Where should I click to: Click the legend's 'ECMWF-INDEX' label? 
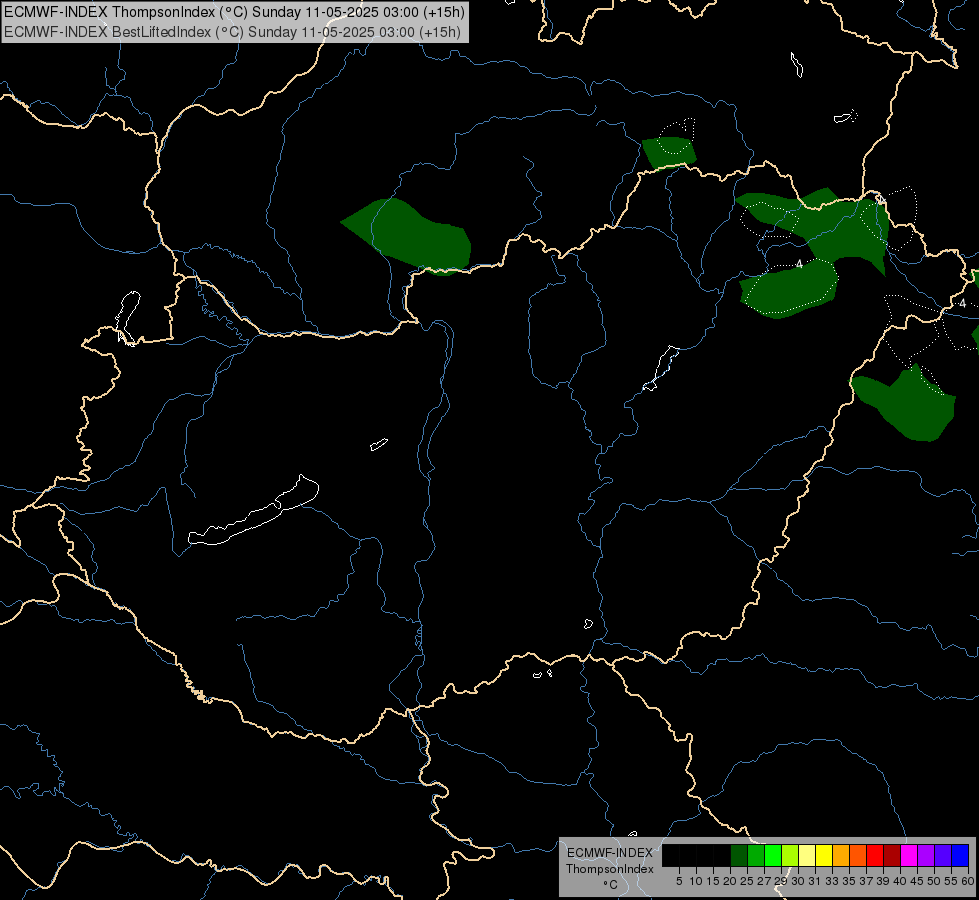609,853
